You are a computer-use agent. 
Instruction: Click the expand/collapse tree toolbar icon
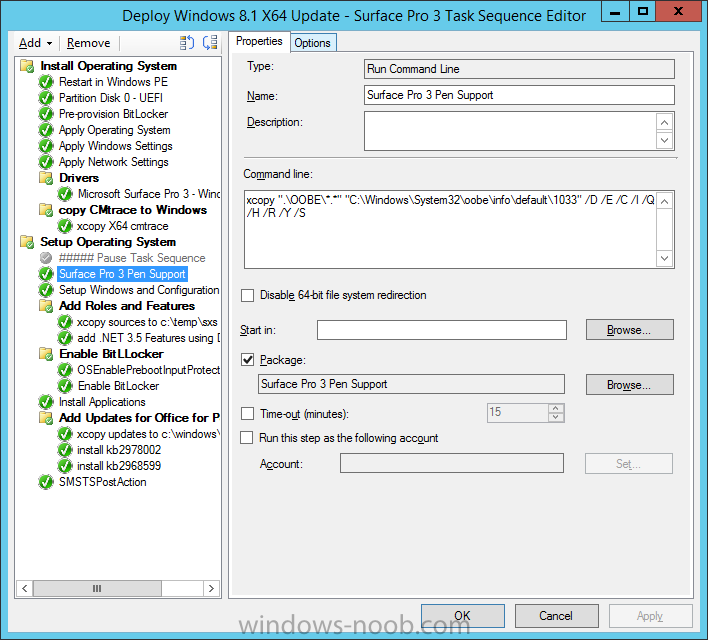click(210, 43)
